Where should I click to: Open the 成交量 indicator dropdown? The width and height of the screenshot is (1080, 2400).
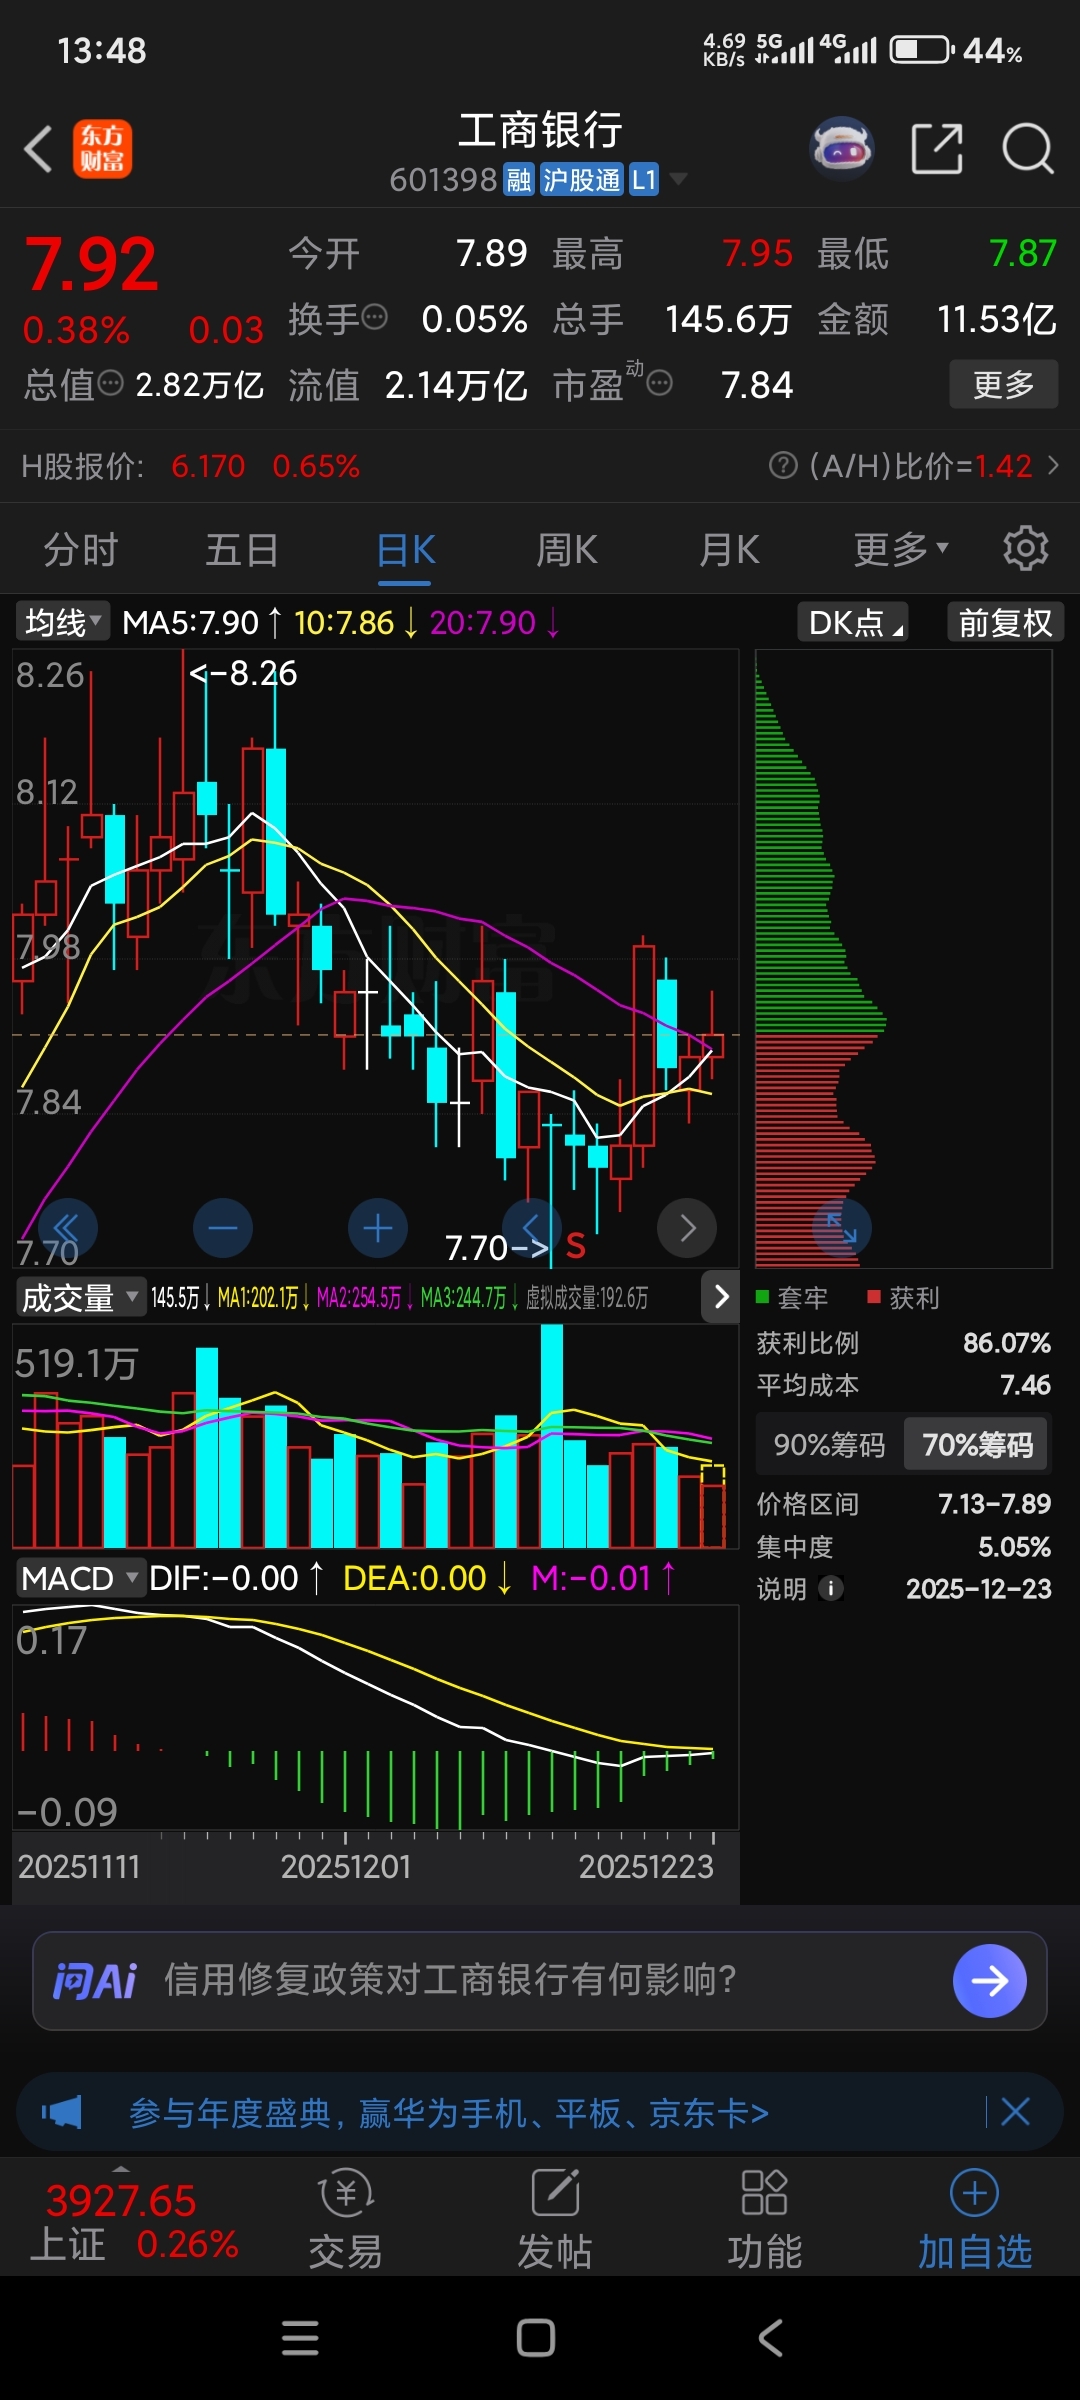(80, 1298)
